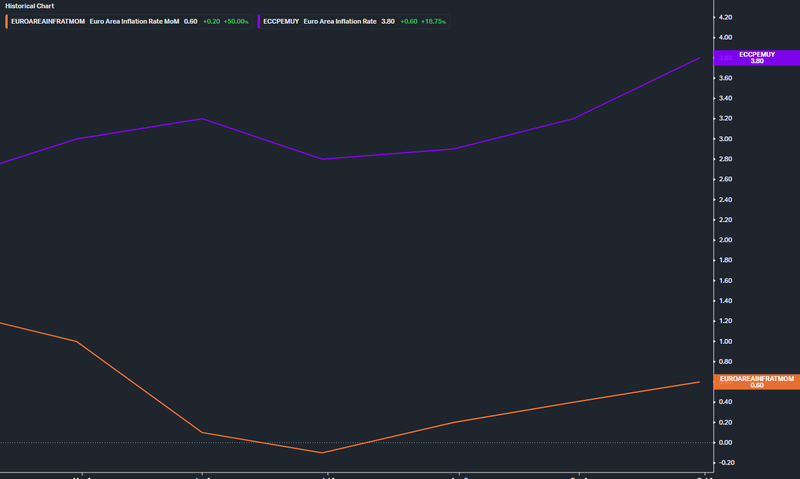Click the 2.00 label on the value axis

pyautogui.click(x=725, y=240)
